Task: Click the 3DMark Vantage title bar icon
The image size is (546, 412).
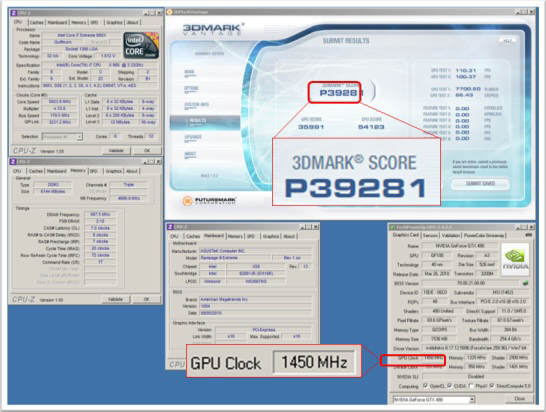Action: click(x=170, y=12)
